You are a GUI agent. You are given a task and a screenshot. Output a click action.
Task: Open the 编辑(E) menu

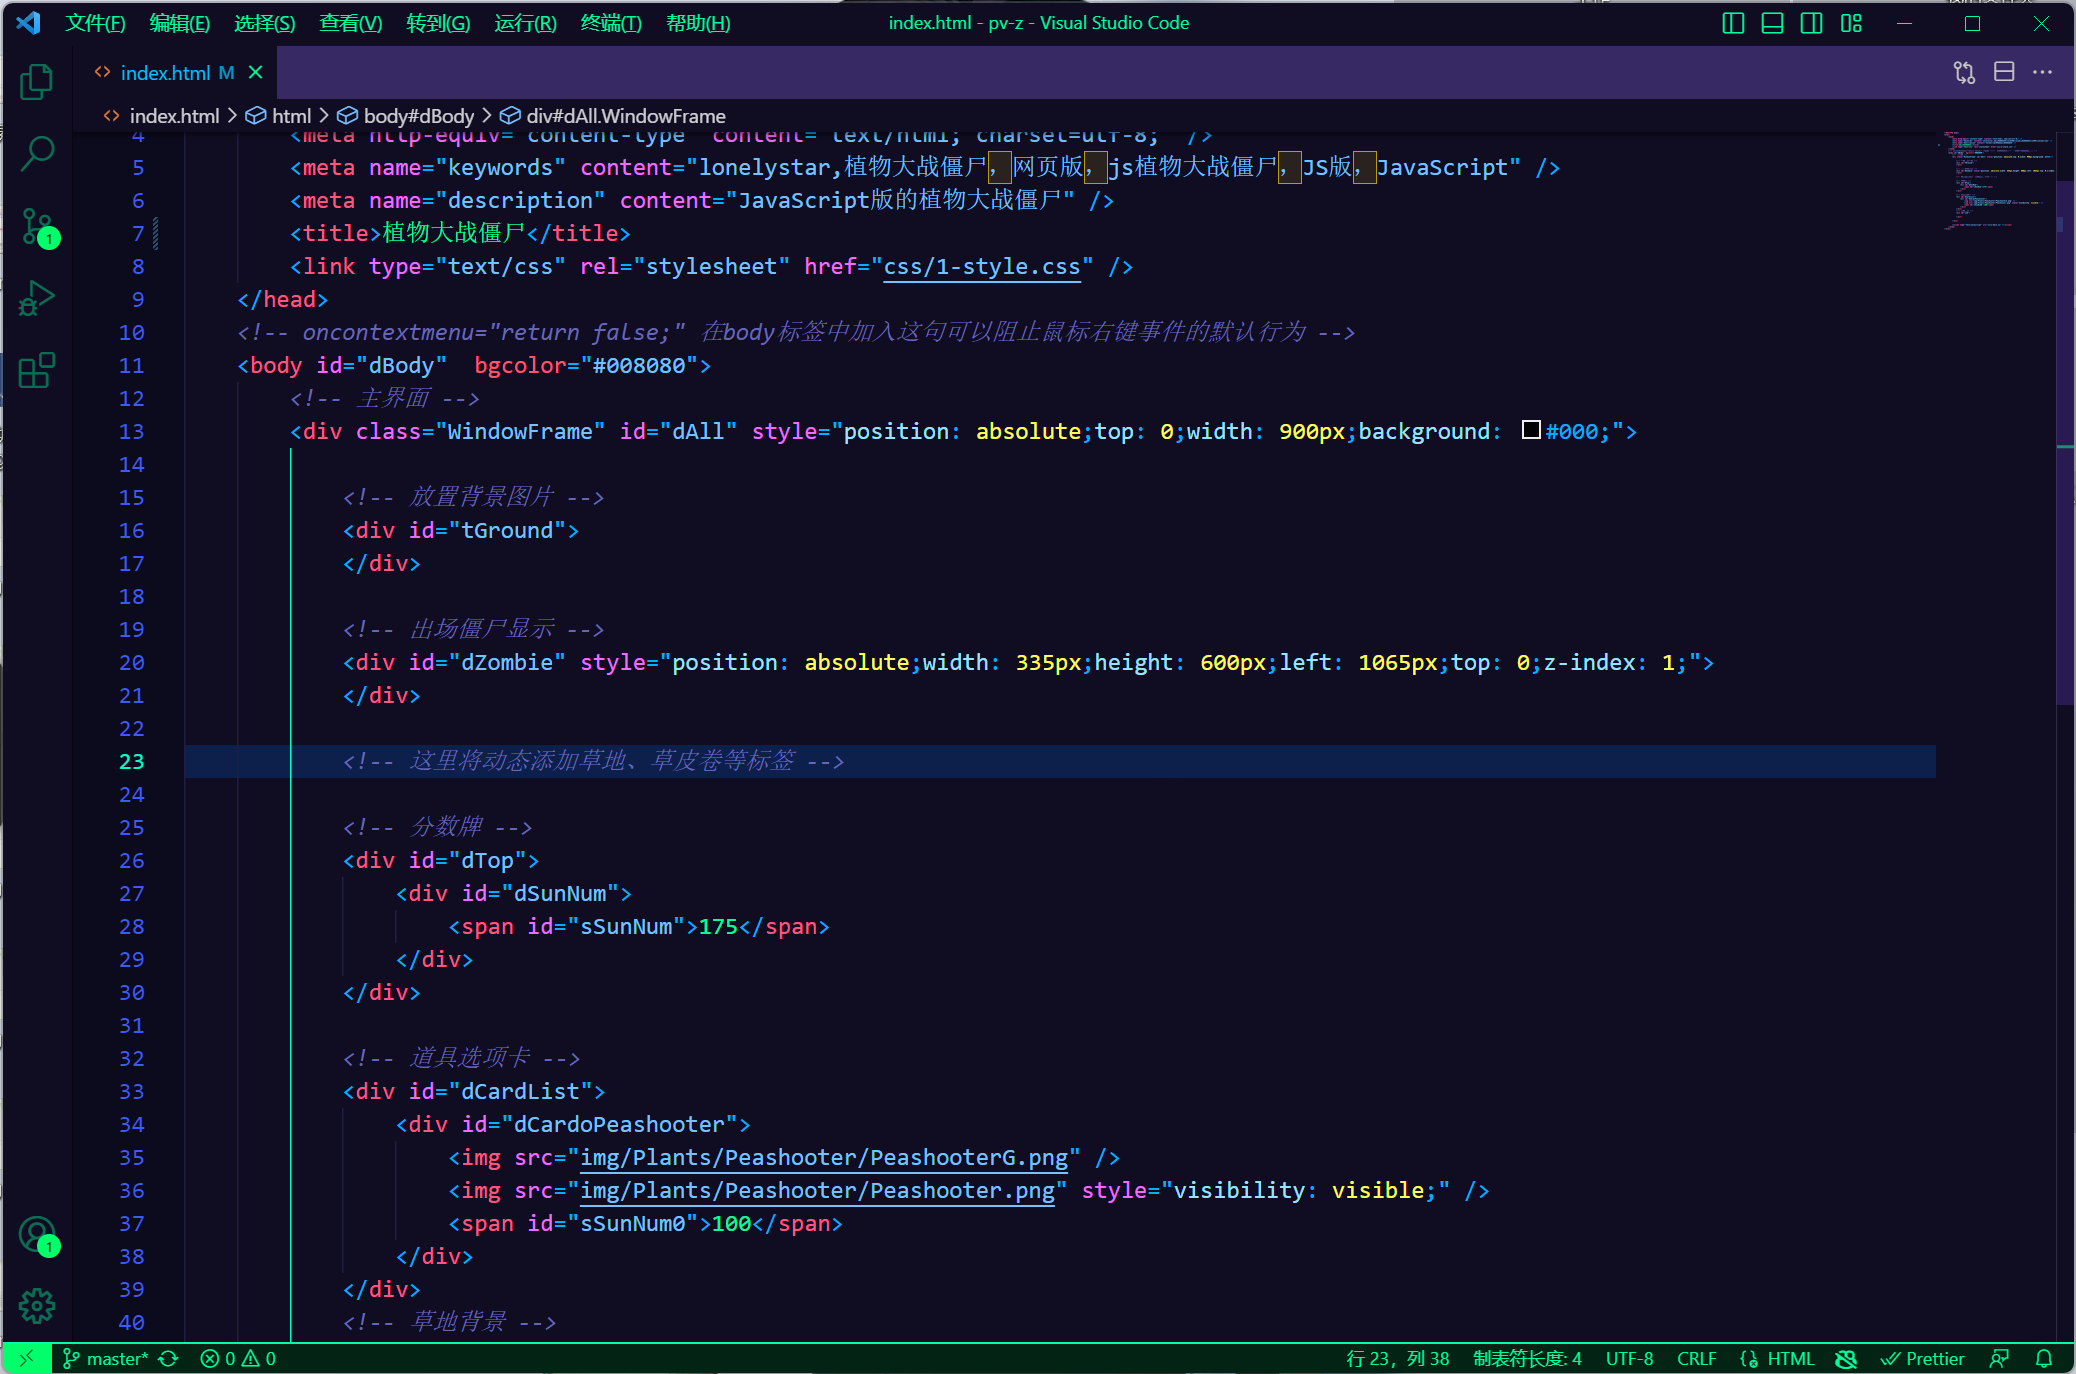180,23
